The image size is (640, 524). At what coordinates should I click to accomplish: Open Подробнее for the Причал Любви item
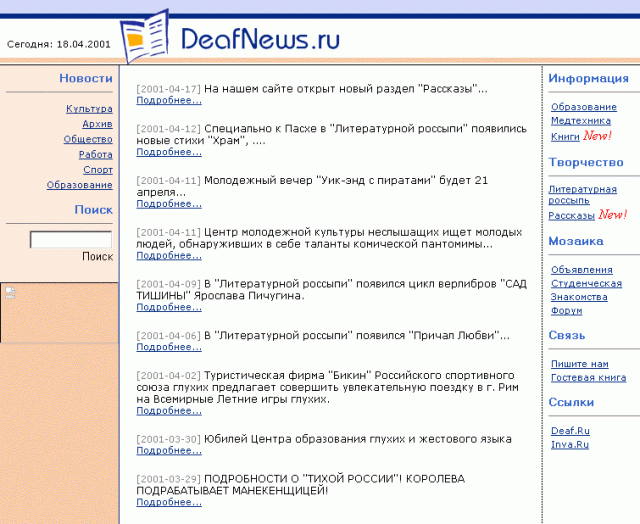click(169, 347)
